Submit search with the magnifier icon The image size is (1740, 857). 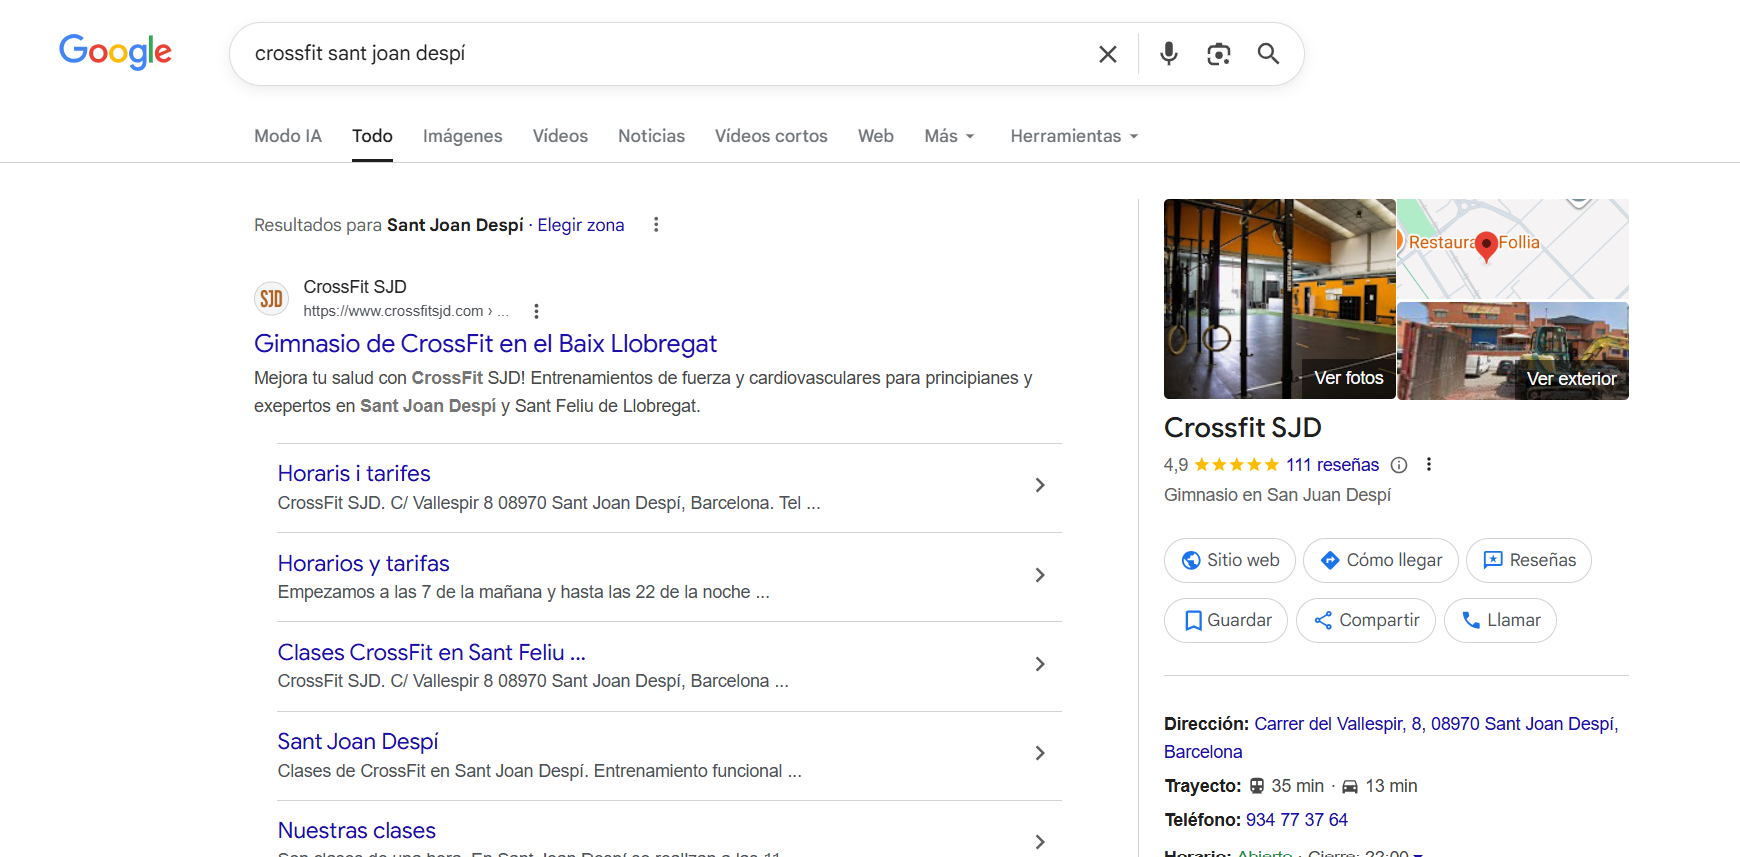pos(1268,54)
